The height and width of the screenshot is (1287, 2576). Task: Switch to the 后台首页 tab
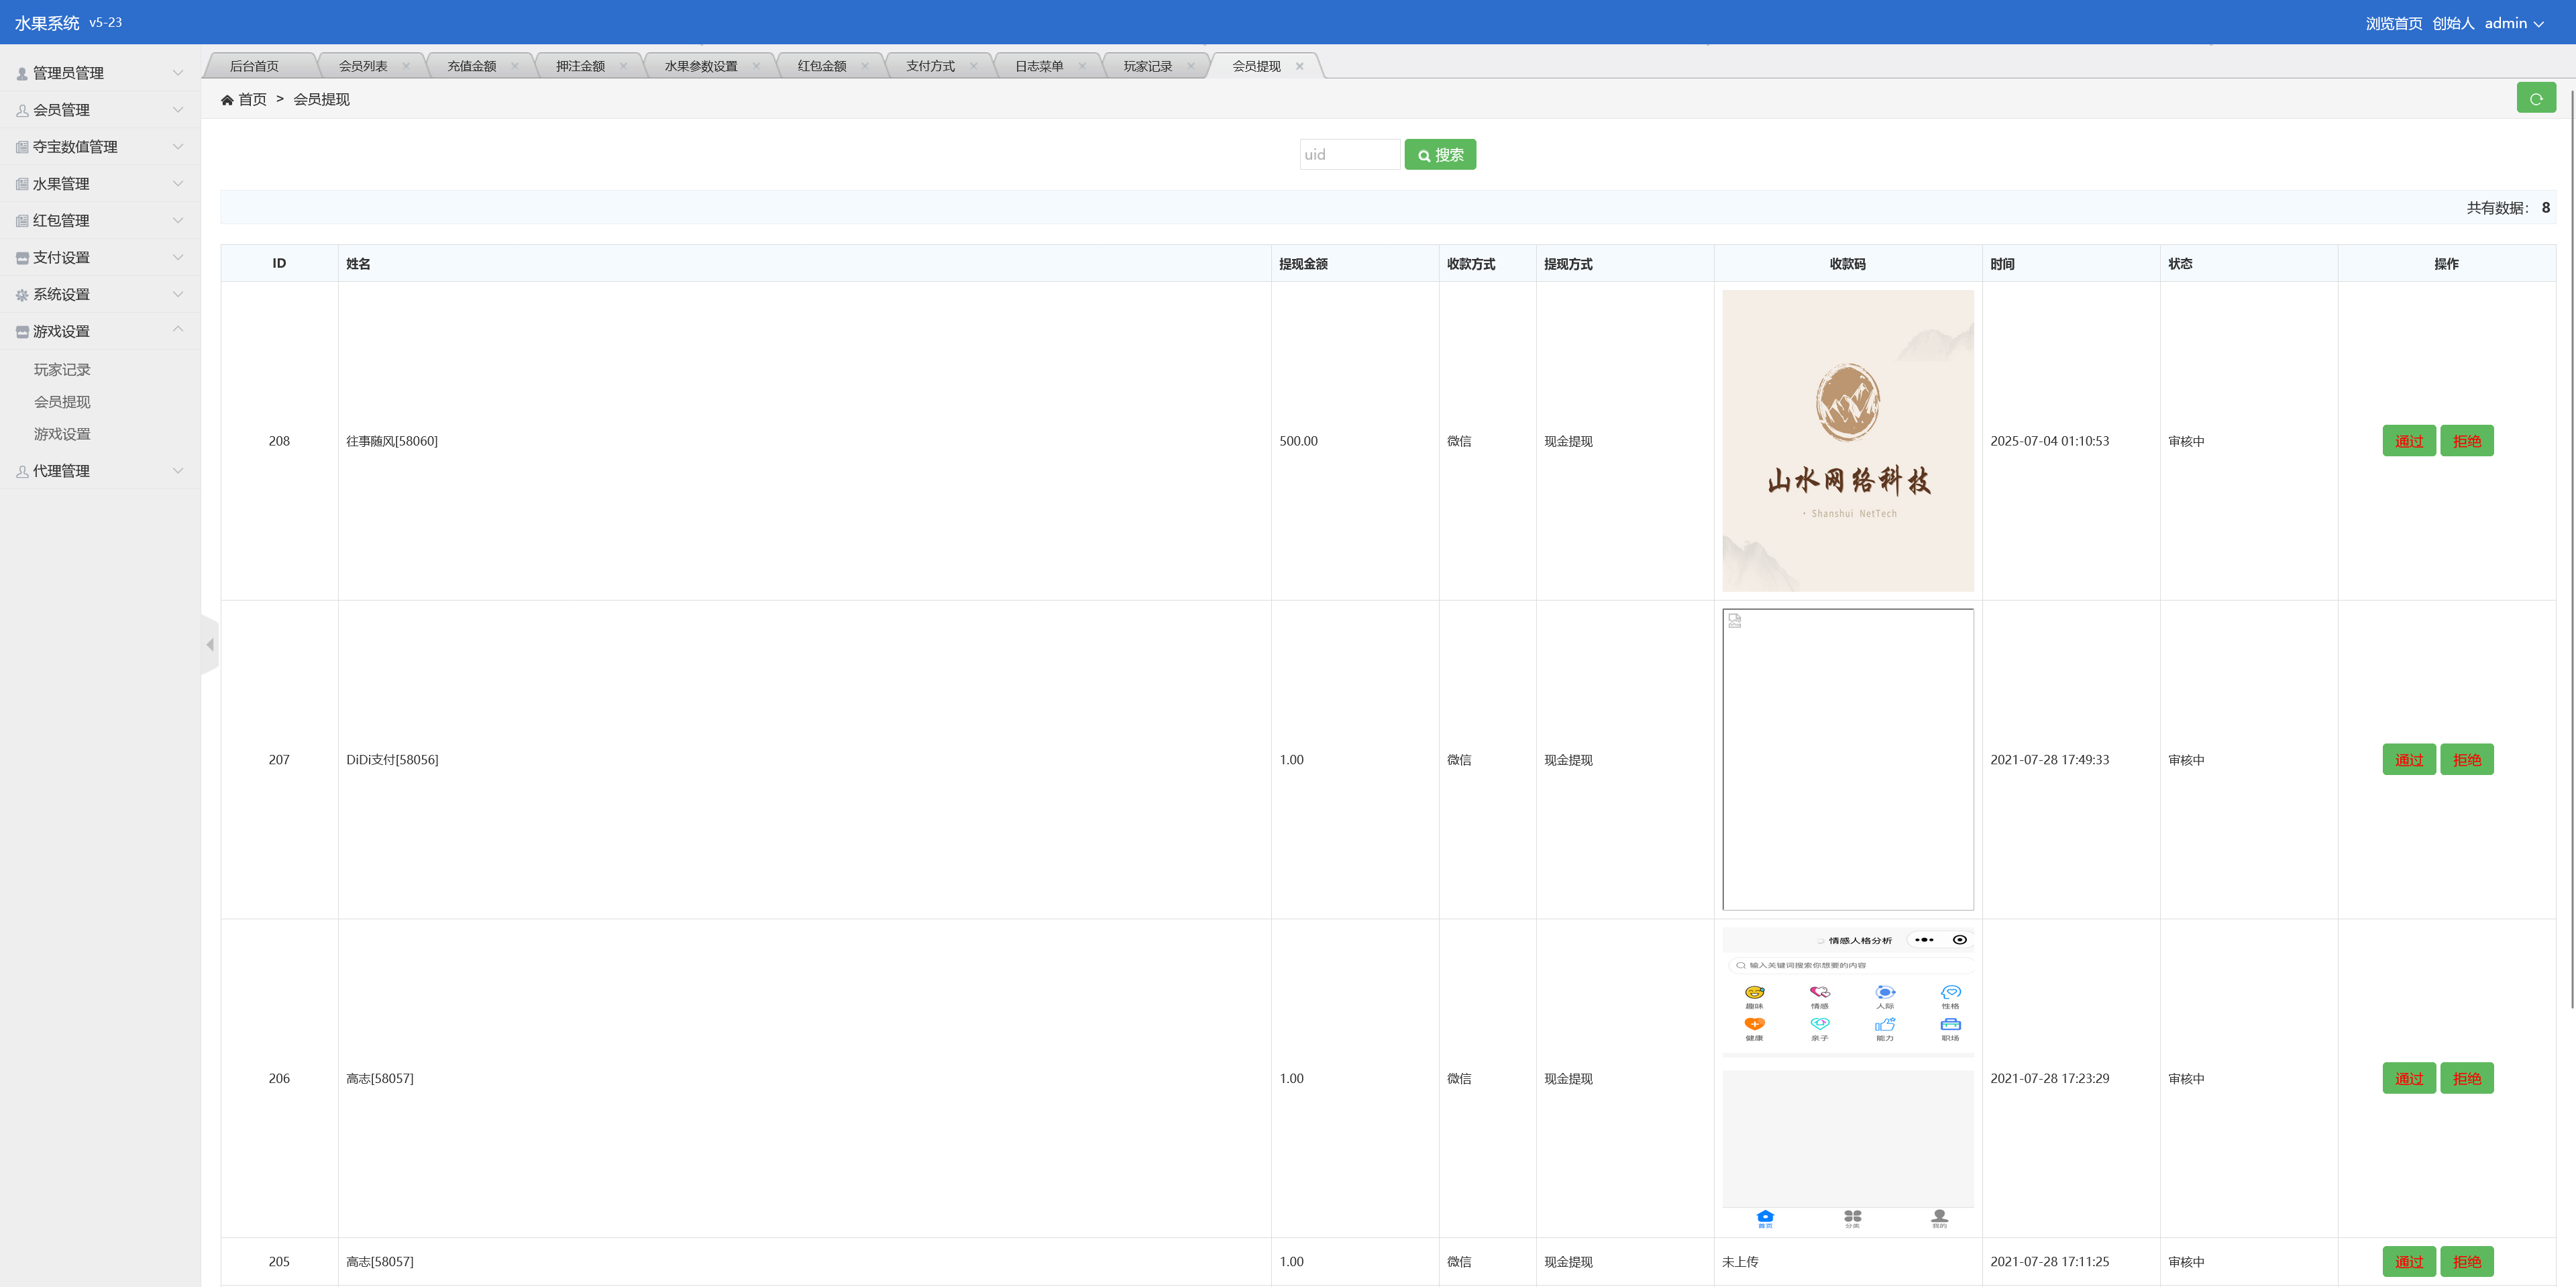pos(254,66)
